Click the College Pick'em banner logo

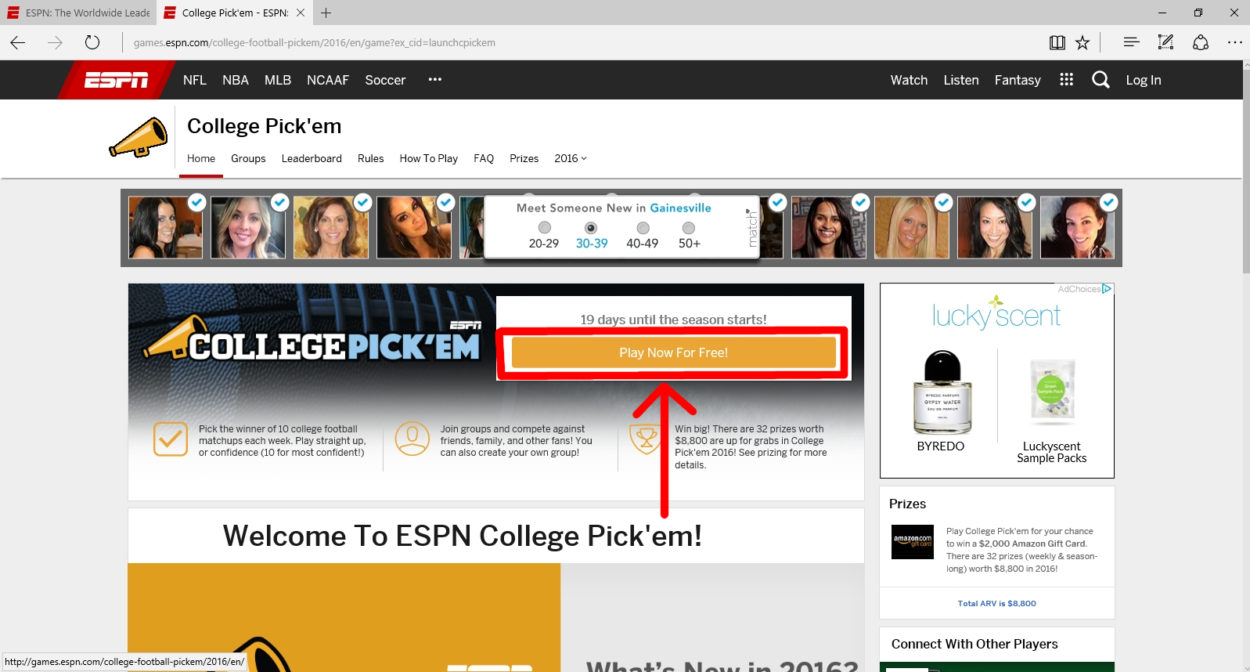[313, 341]
